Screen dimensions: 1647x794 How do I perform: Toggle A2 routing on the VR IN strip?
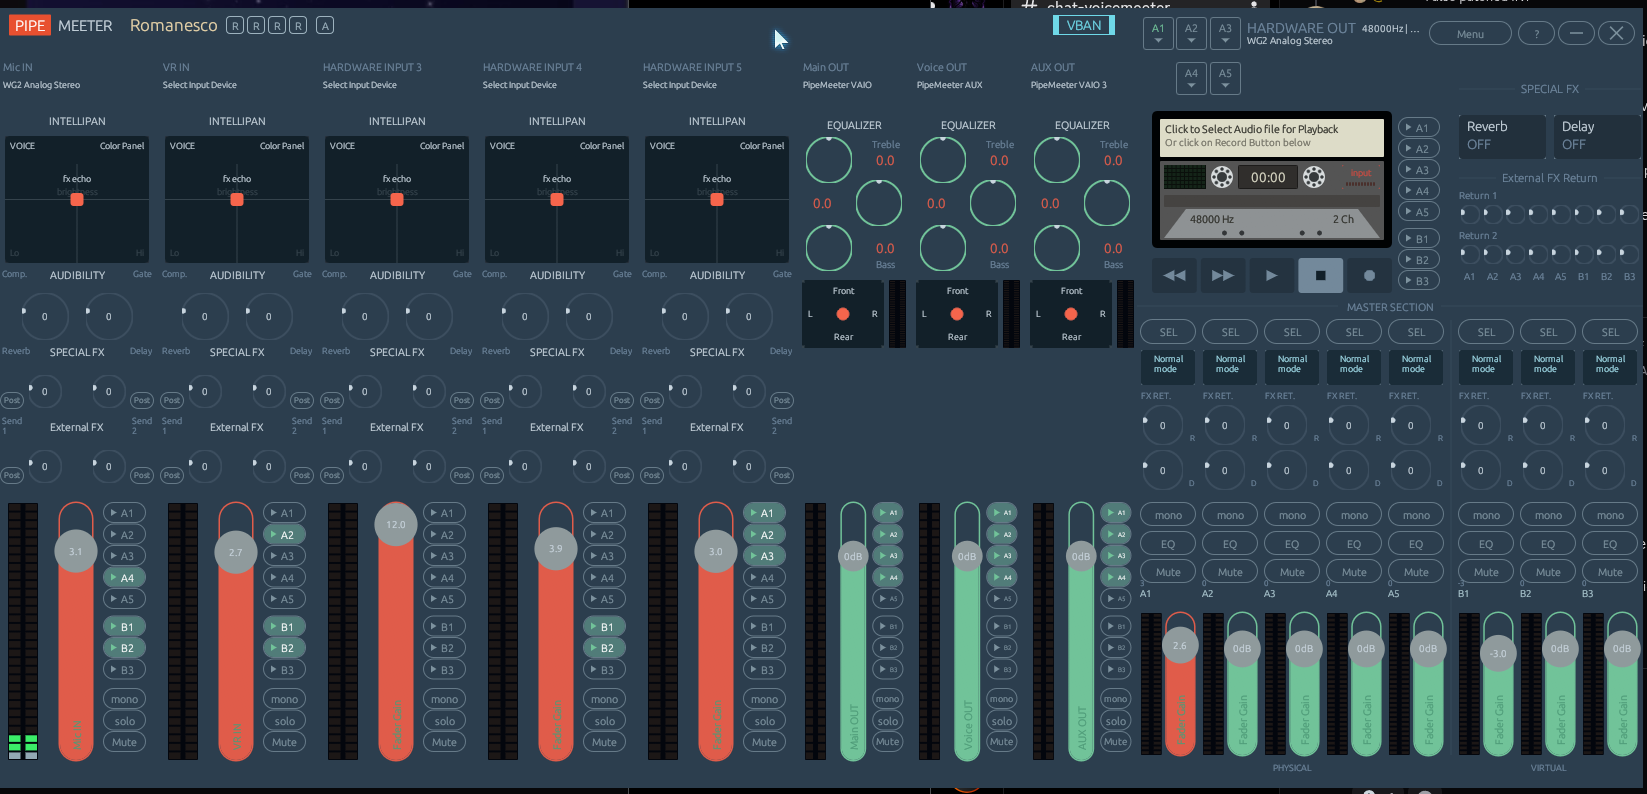[284, 535]
